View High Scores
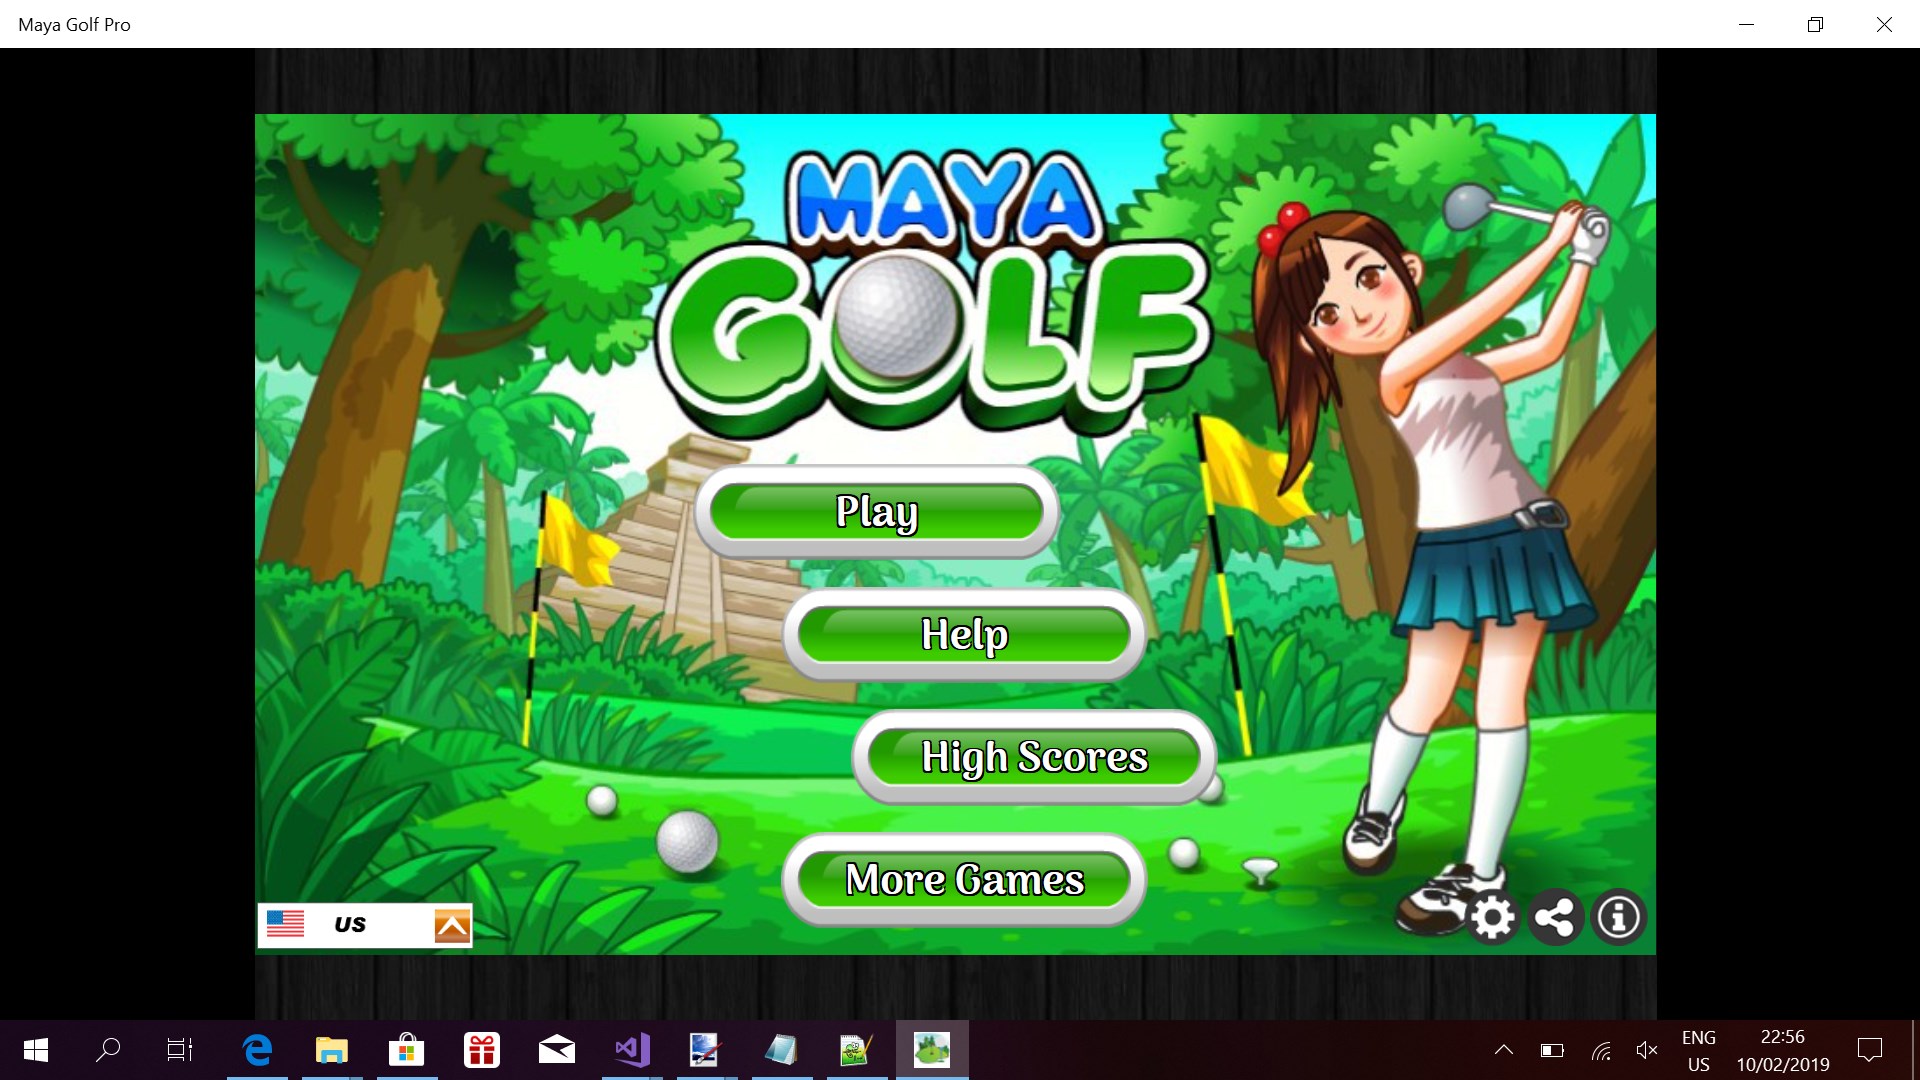 [1034, 757]
